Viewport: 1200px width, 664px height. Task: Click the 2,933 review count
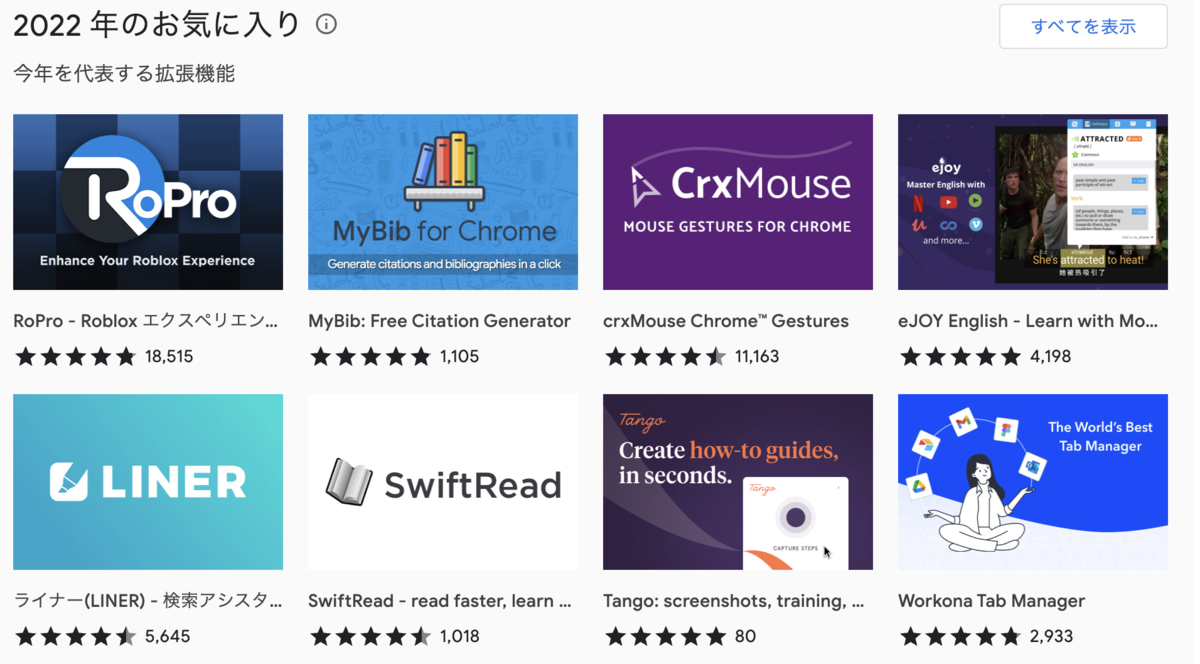pos(1050,636)
